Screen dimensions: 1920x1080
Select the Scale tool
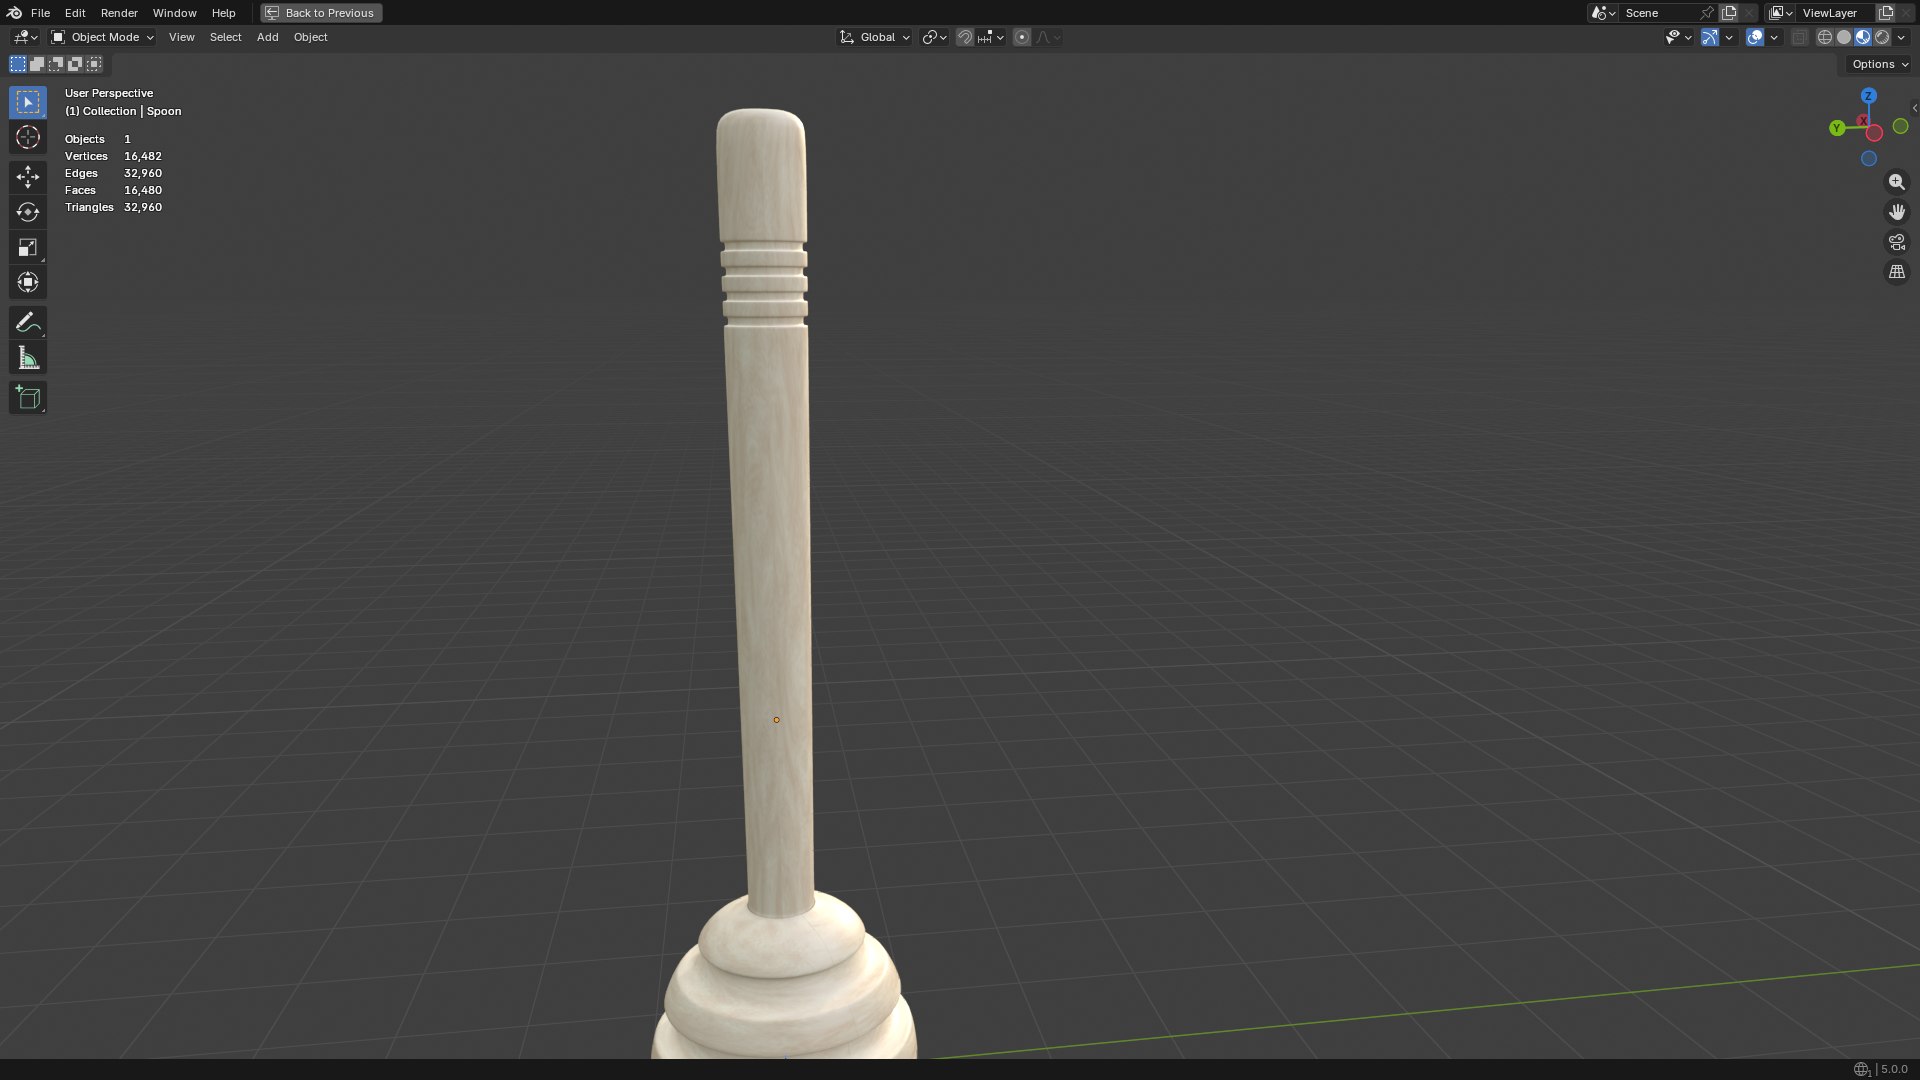[28, 247]
